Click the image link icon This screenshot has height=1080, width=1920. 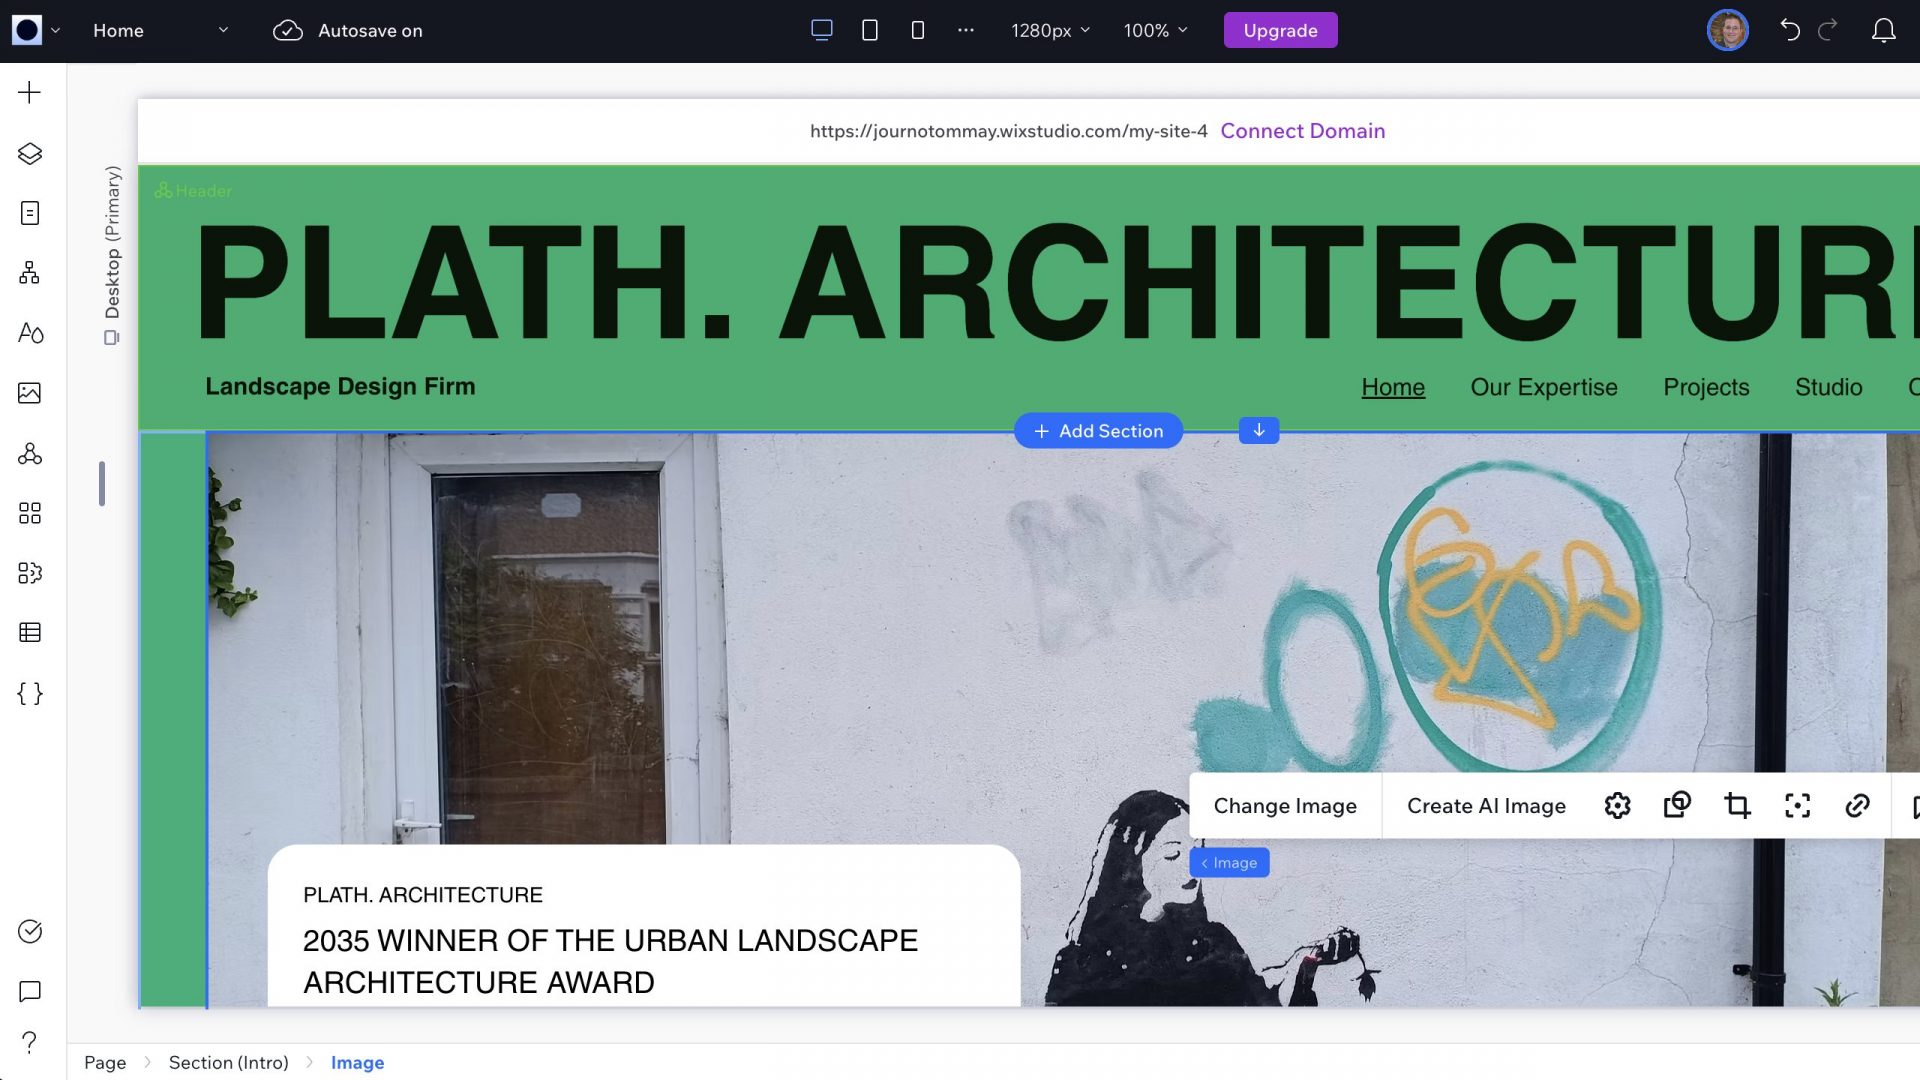[1857, 806]
